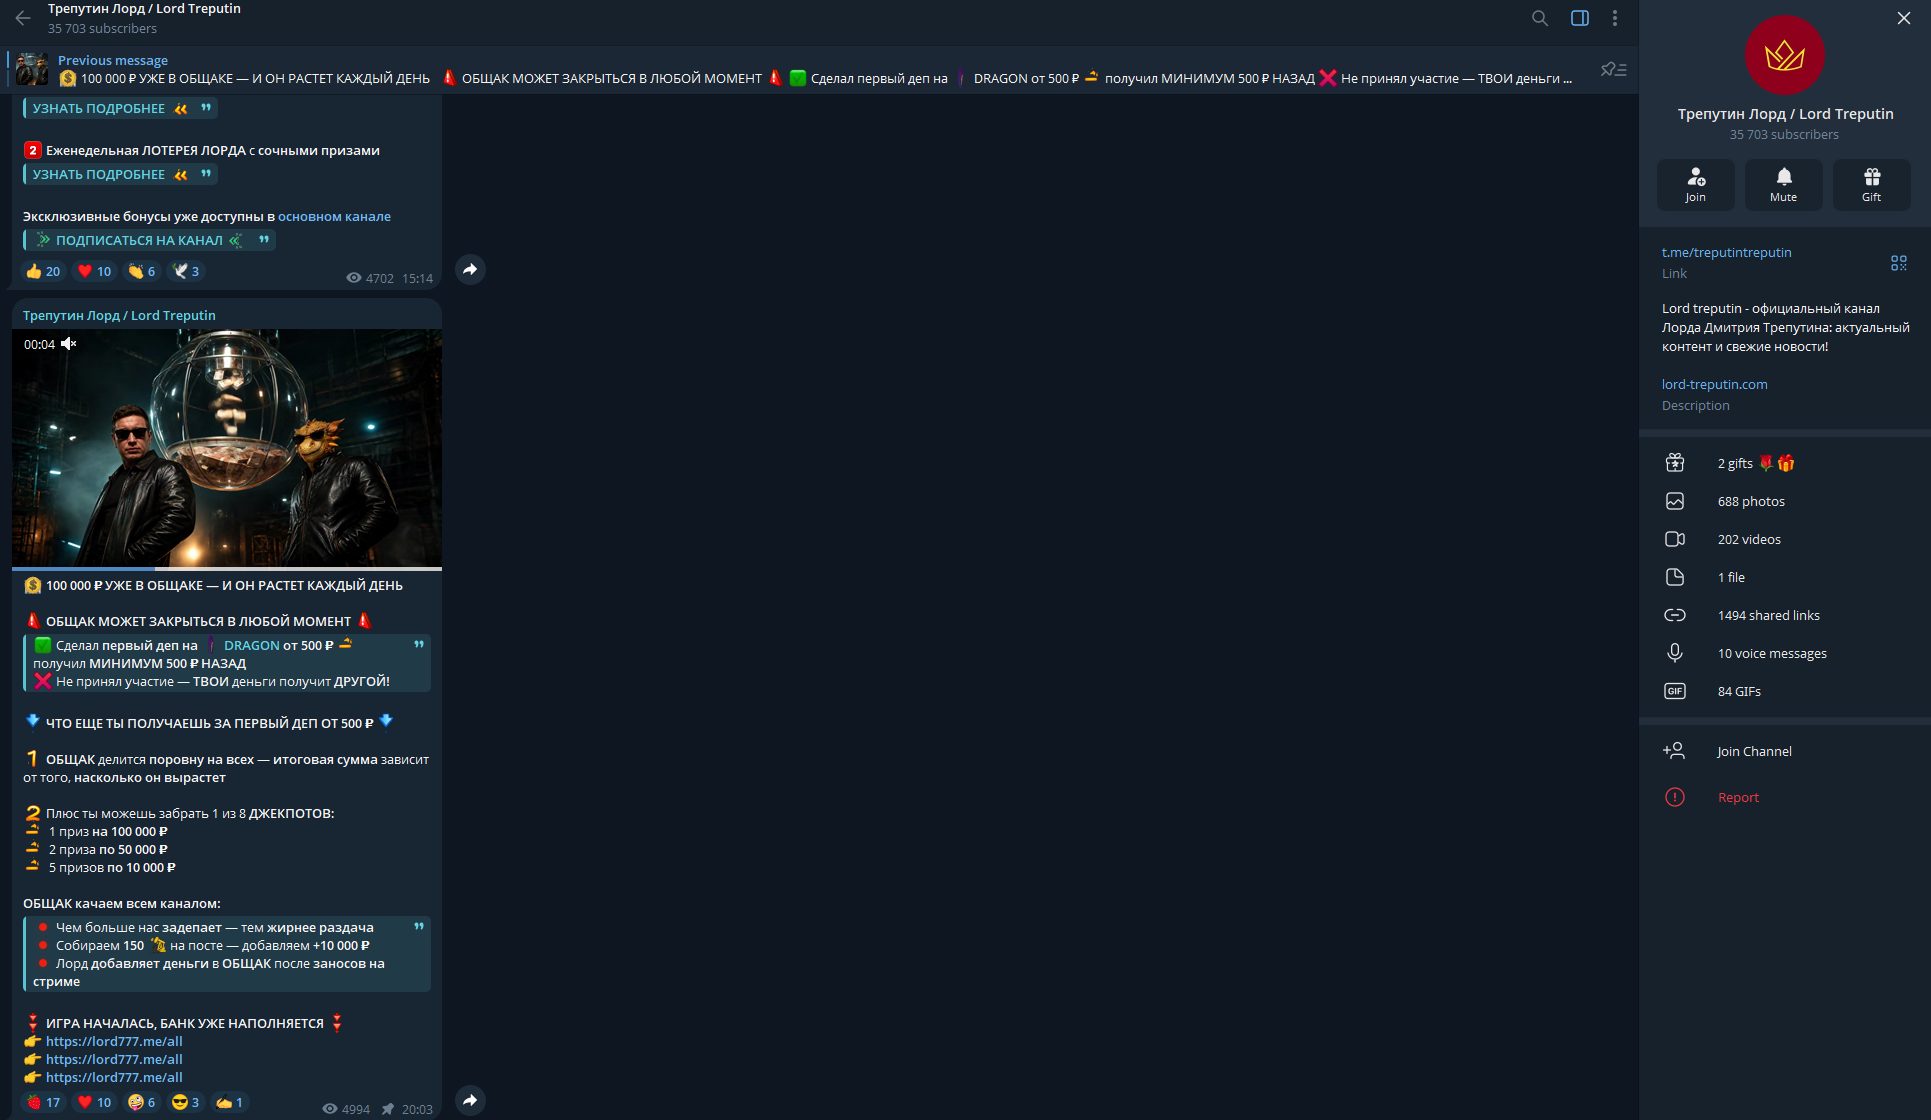Open search in channel header
This screenshot has width=1931, height=1120.
tap(1540, 18)
